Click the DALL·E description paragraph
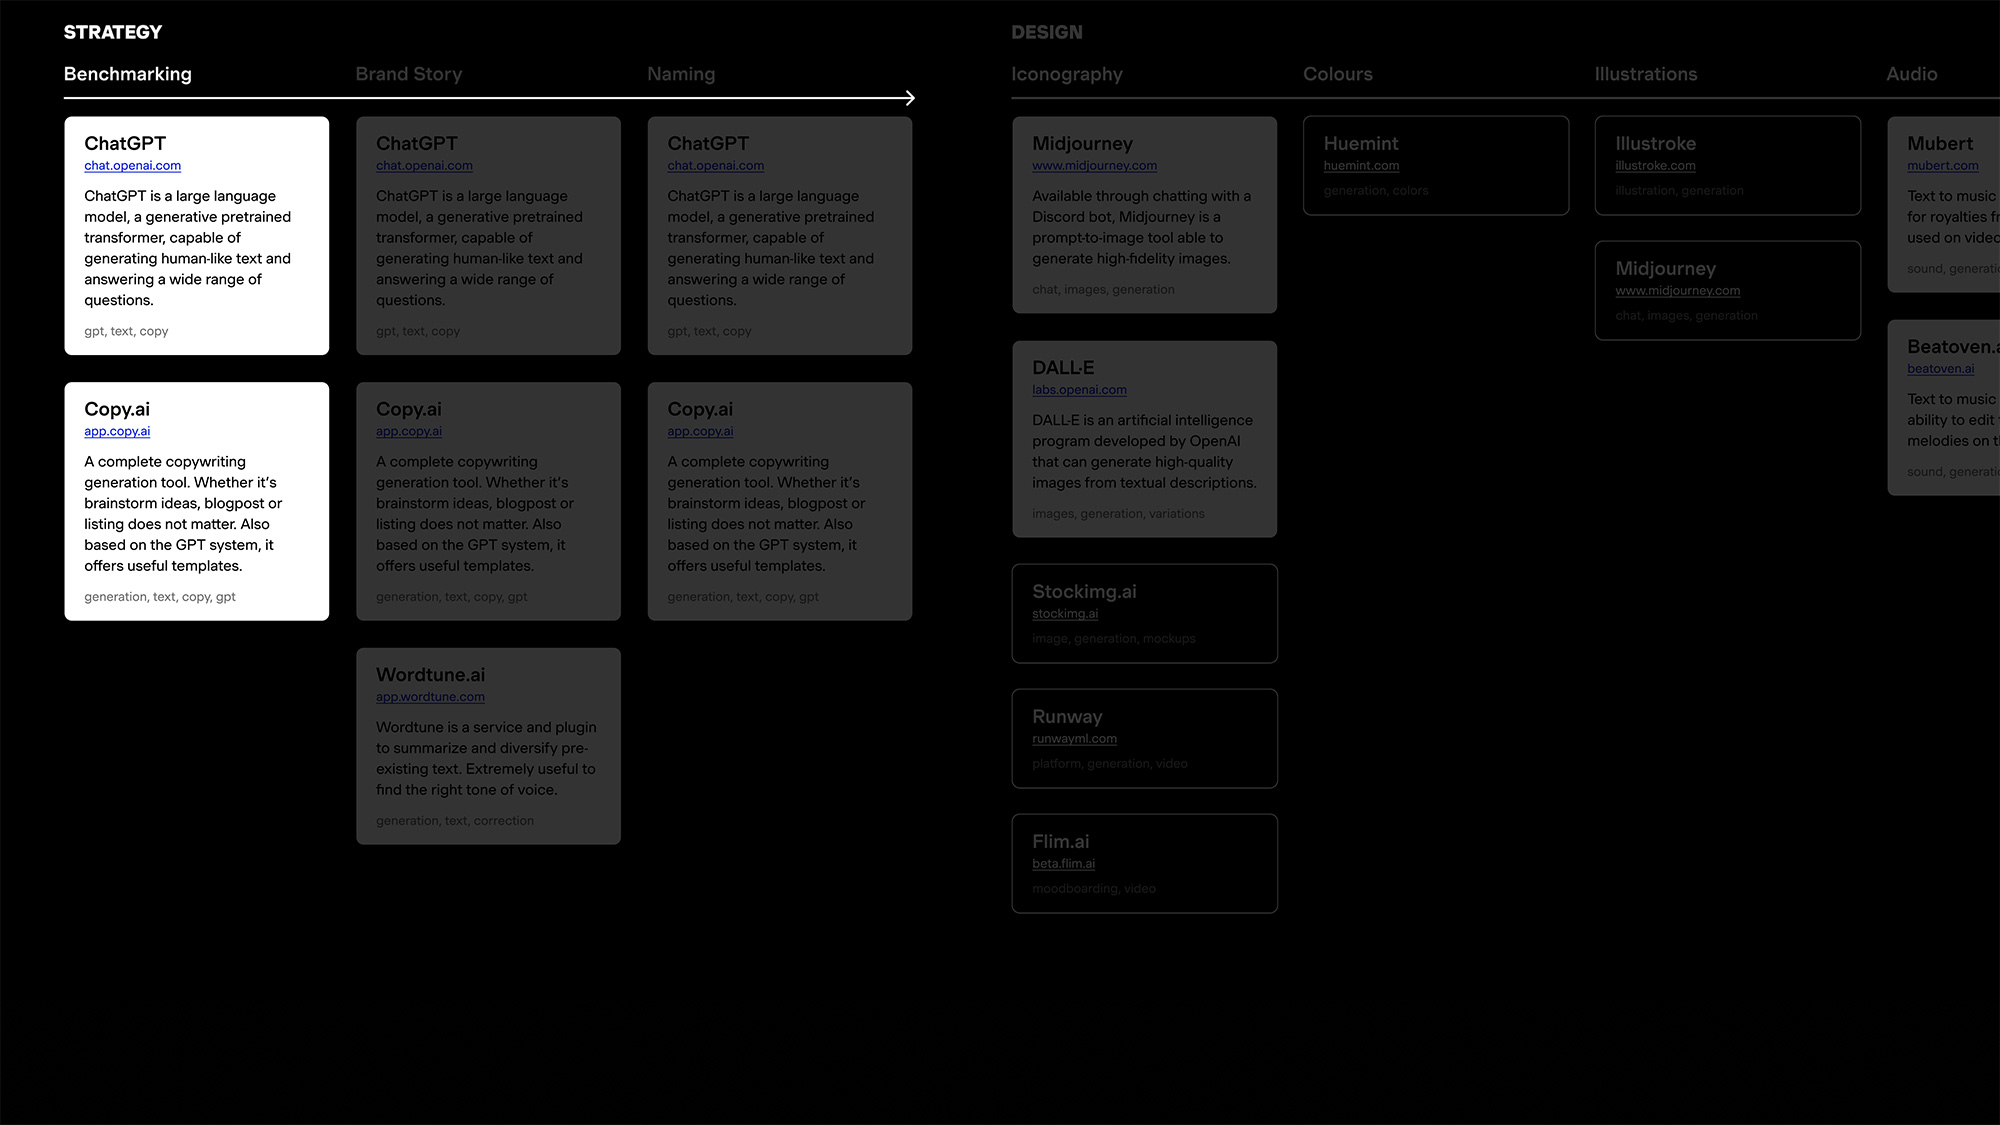 [1144, 451]
